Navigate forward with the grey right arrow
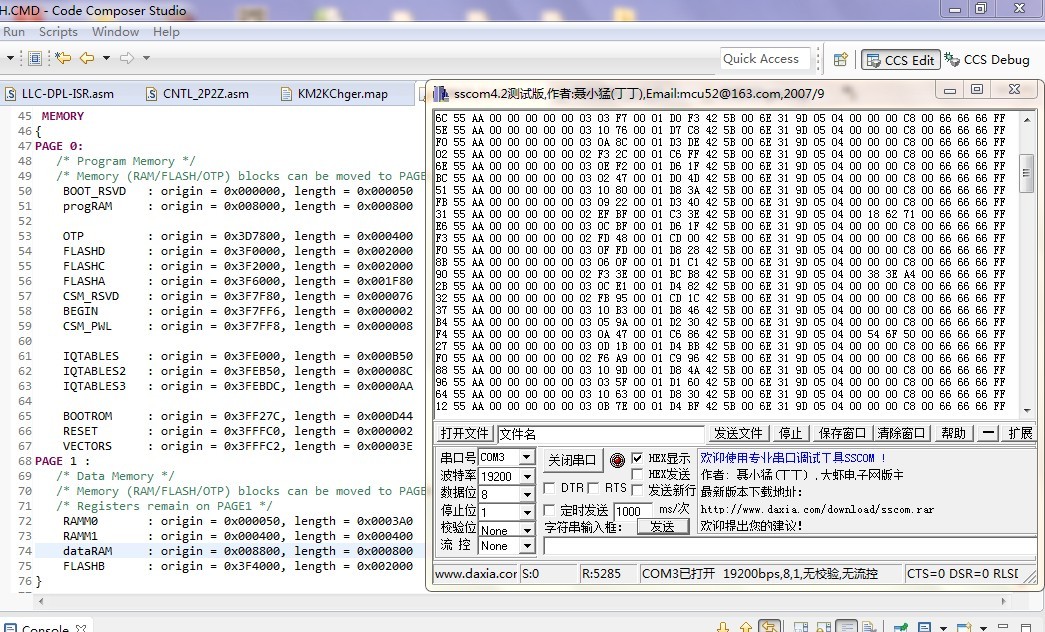 [127, 58]
